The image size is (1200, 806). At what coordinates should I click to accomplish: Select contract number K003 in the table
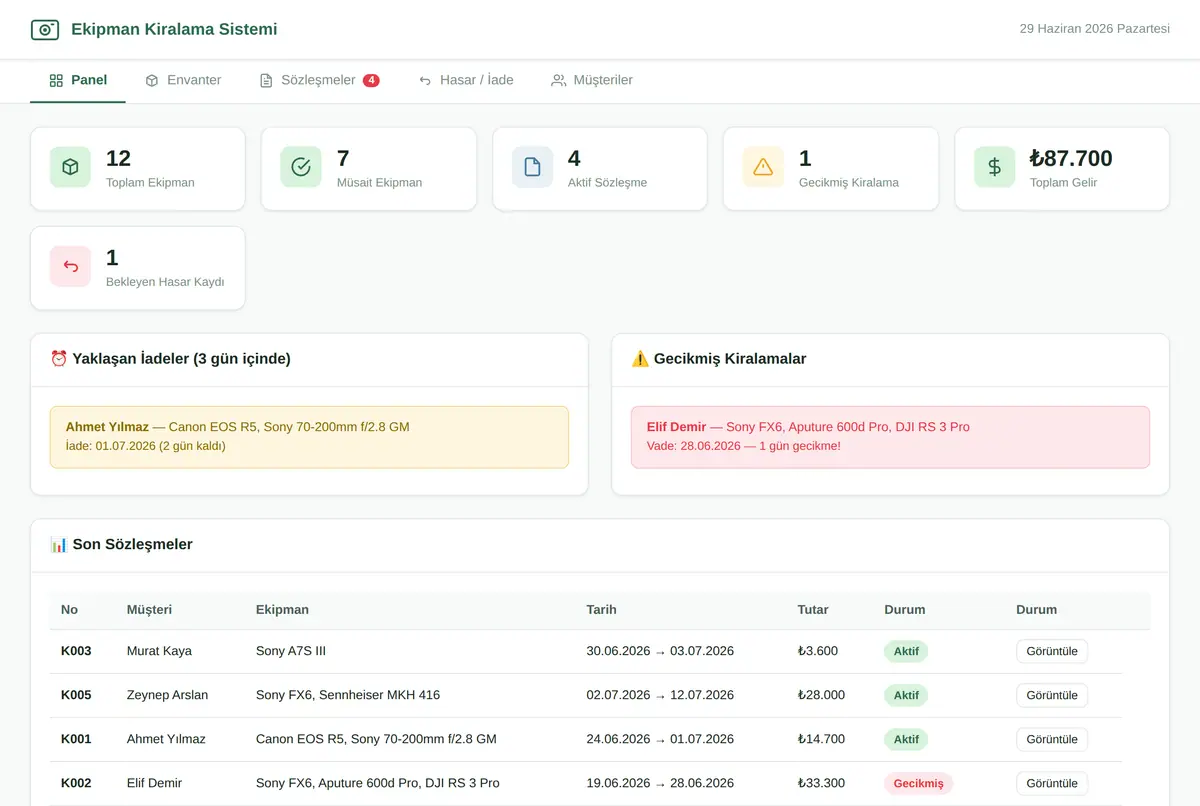76,651
